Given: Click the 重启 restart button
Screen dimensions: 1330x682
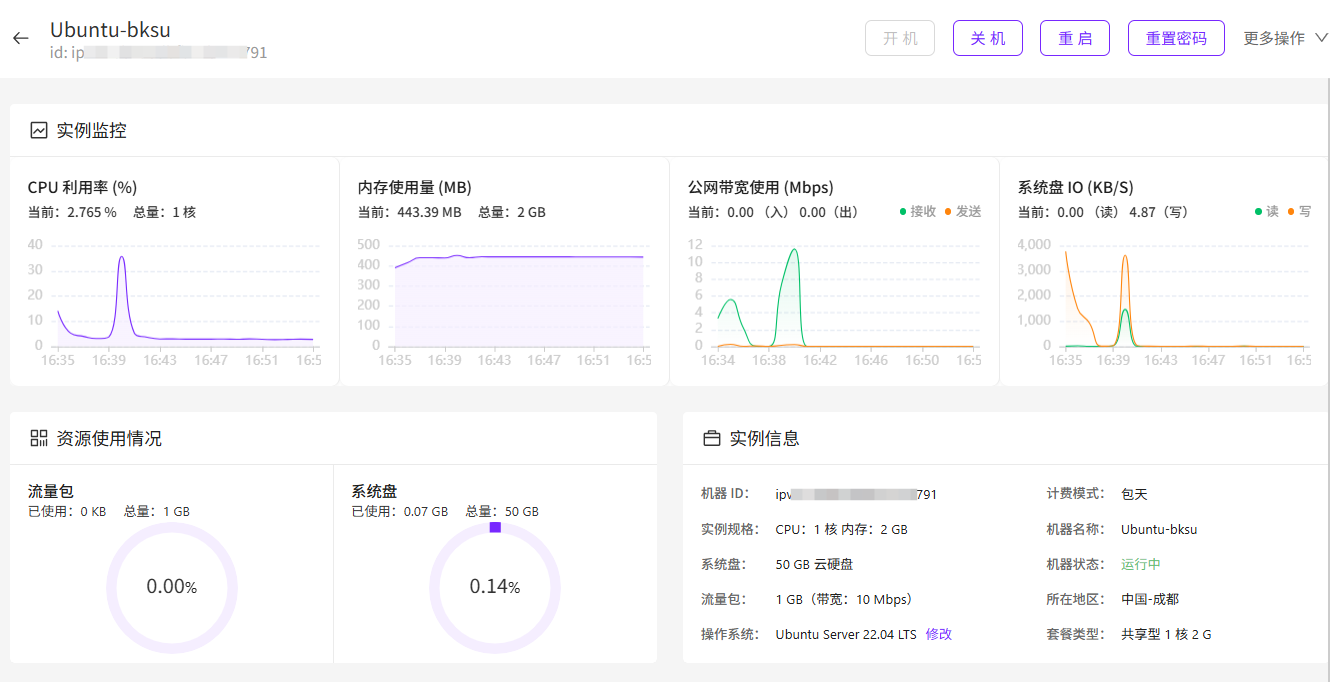Looking at the screenshot, I should pos(1075,38).
